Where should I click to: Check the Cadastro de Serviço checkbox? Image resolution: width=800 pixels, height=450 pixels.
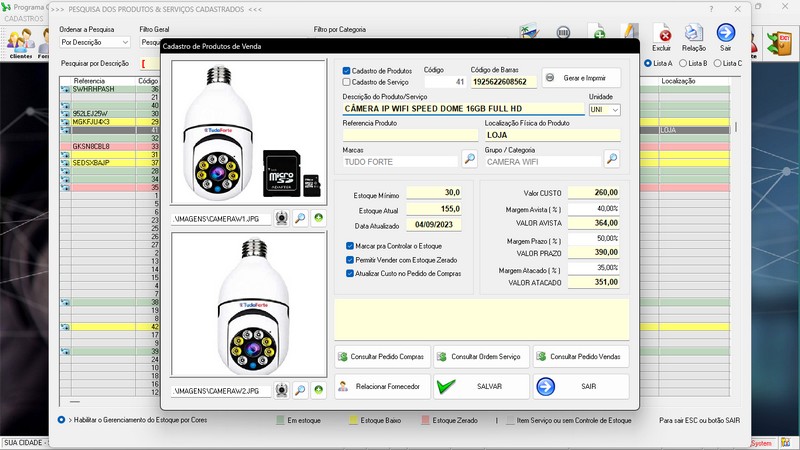(x=347, y=82)
